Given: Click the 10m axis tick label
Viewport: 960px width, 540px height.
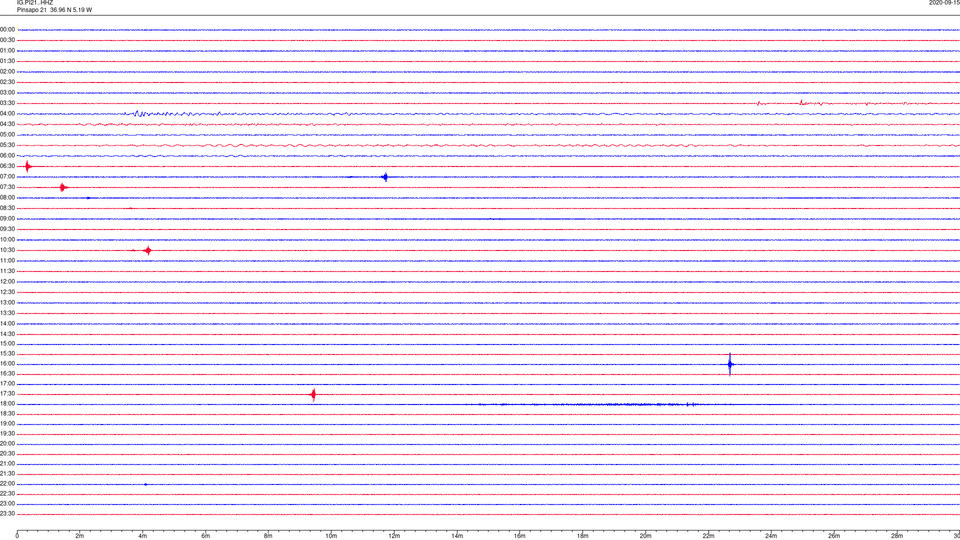Looking at the screenshot, I should [331, 536].
